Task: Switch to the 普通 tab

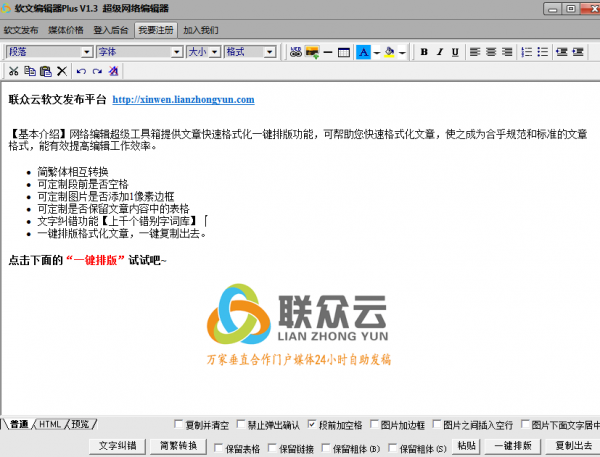Action: [18, 424]
